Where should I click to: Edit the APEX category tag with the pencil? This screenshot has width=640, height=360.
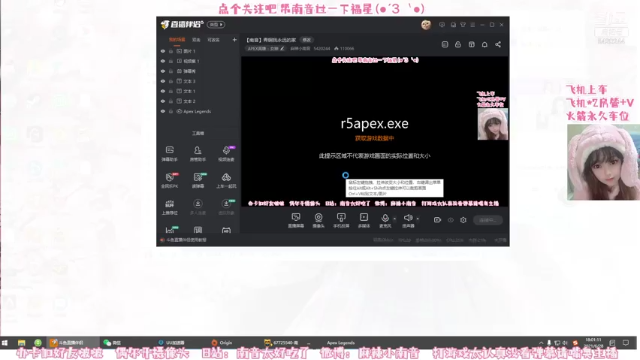[282, 48]
